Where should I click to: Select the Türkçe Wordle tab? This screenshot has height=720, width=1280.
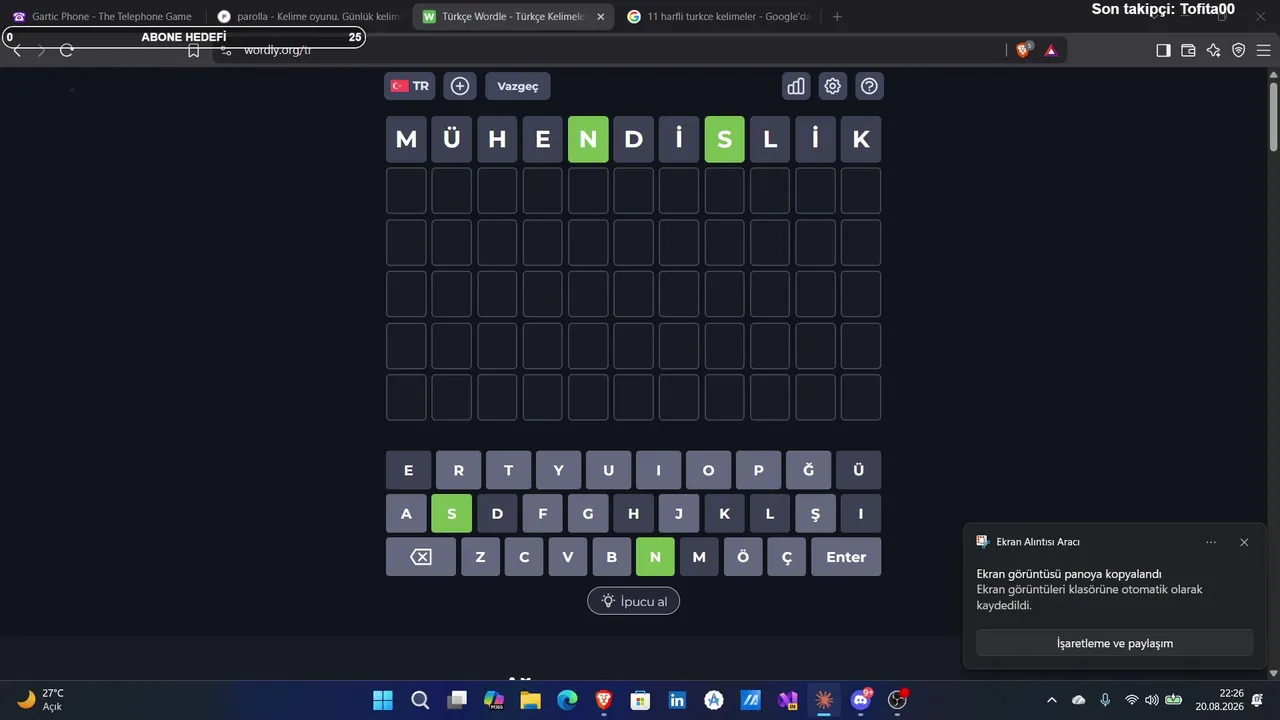[x=513, y=16]
